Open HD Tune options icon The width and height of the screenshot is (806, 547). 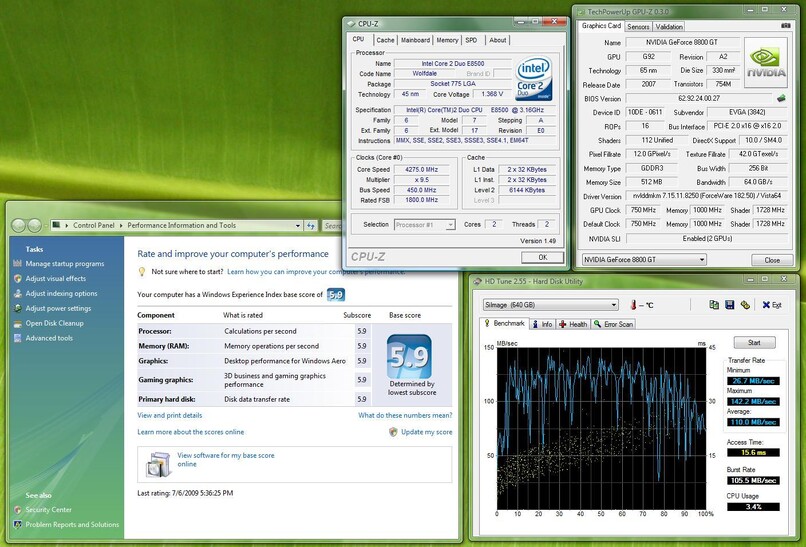(x=745, y=305)
